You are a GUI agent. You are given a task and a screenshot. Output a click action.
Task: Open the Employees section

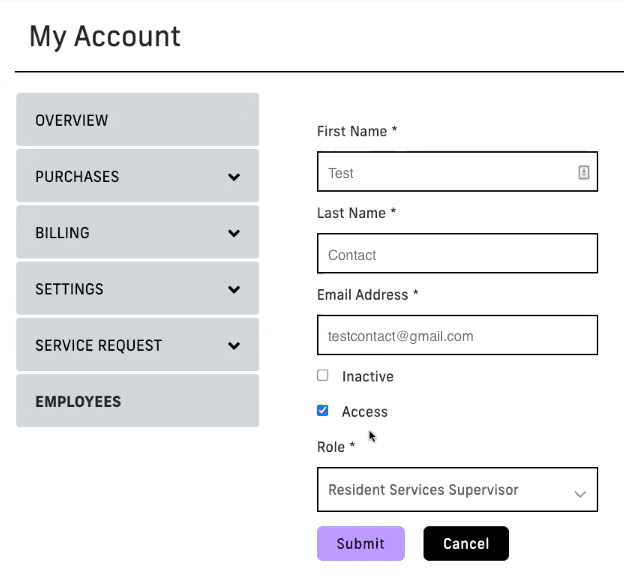point(137,401)
